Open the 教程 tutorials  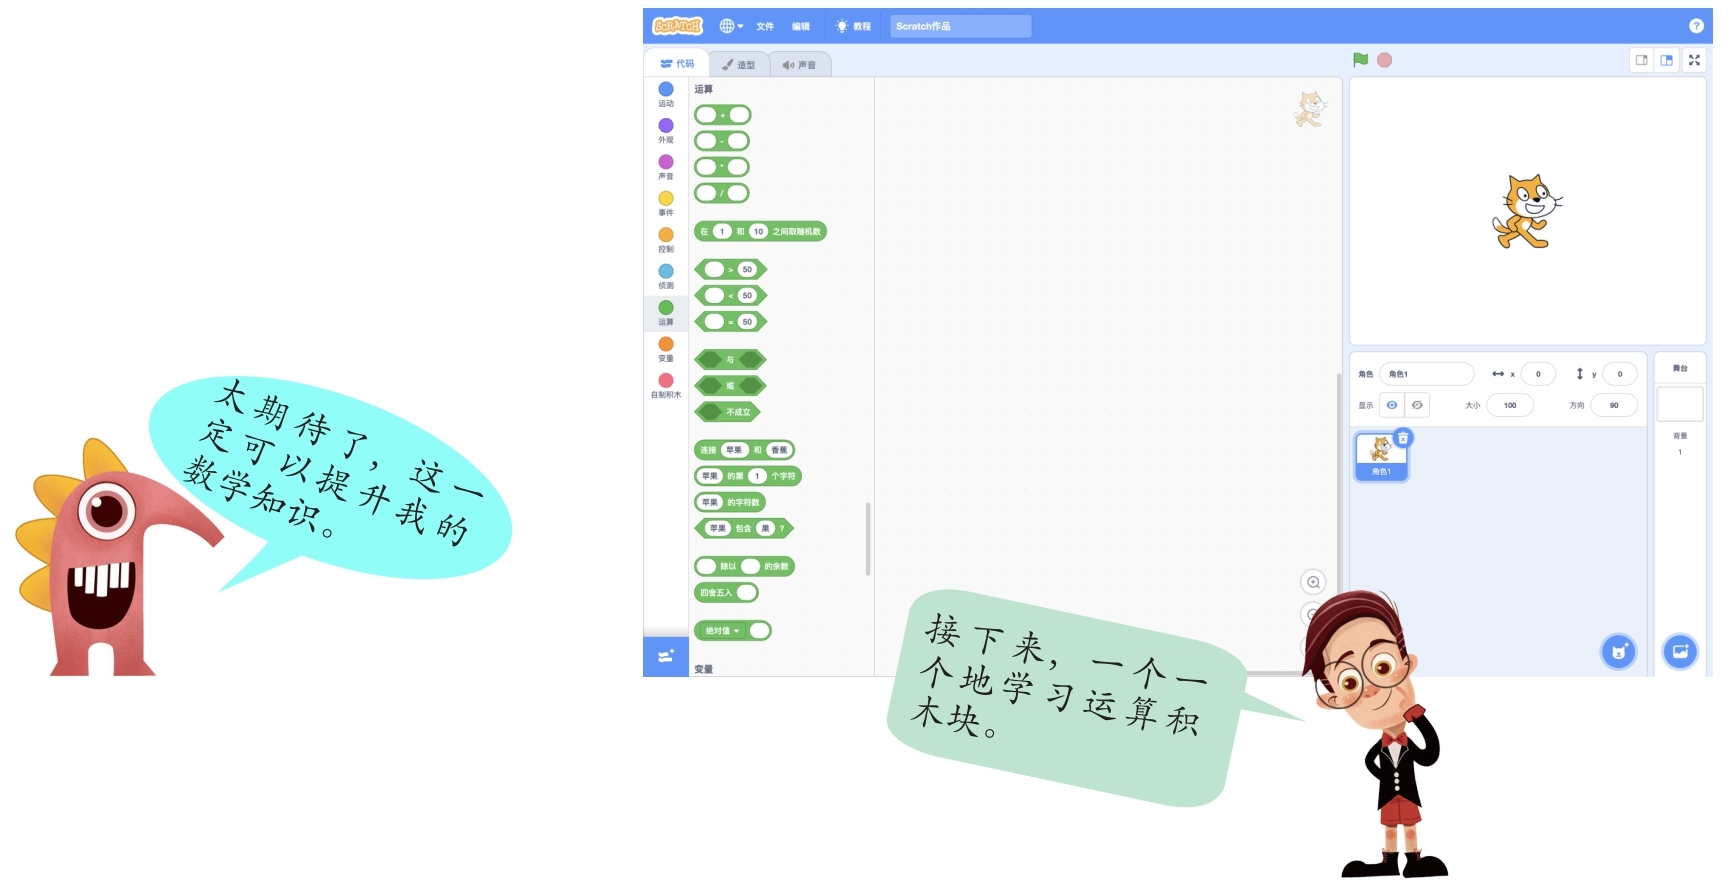point(853,26)
